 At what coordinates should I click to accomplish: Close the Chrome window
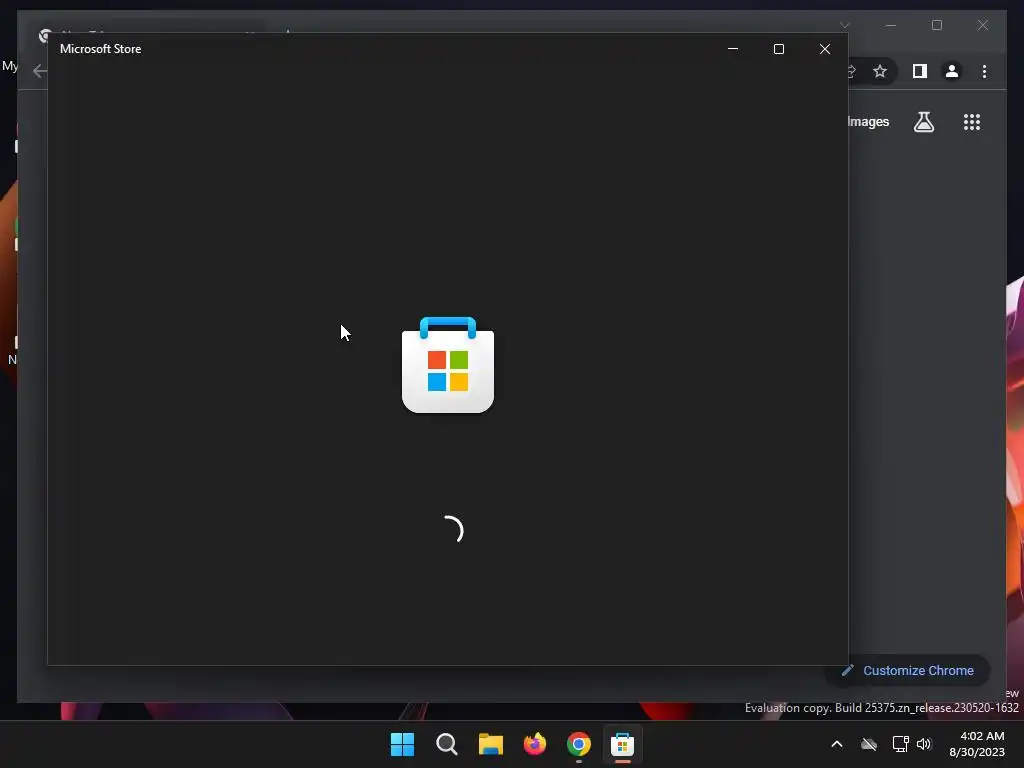[982, 25]
